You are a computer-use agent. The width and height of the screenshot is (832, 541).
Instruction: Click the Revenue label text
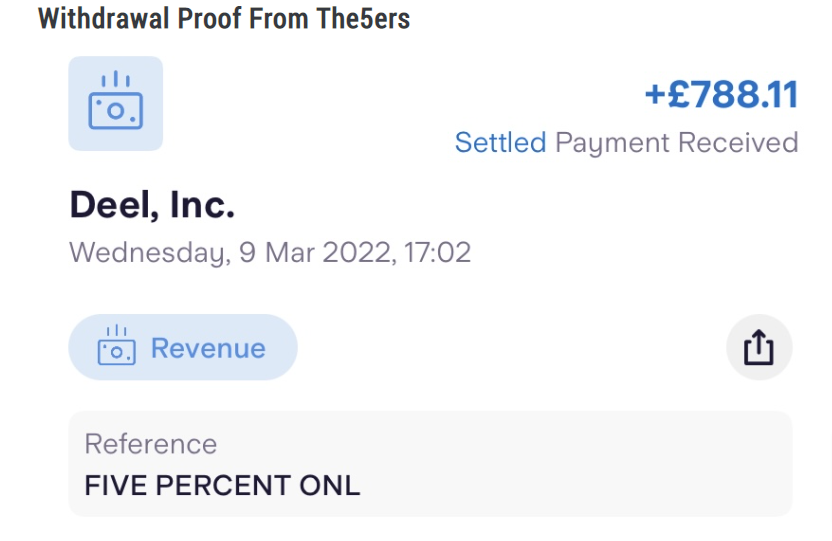click(208, 348)
